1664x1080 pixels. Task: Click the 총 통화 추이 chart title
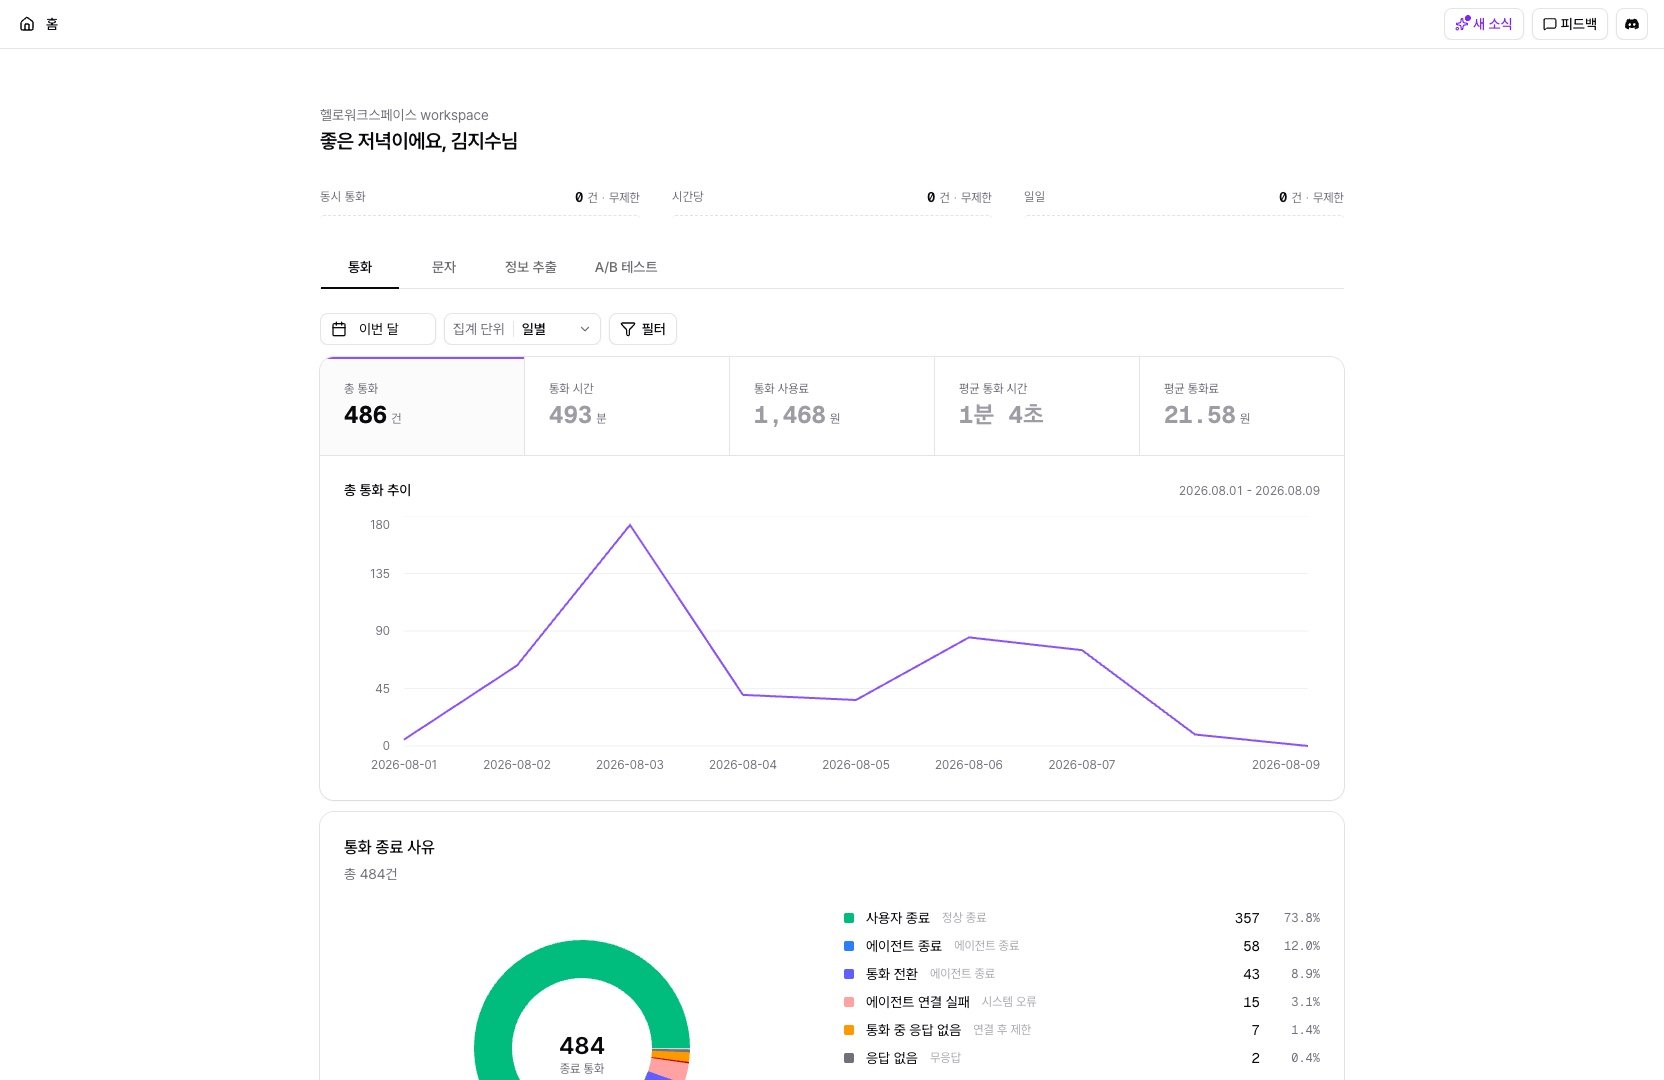[378, 490]
